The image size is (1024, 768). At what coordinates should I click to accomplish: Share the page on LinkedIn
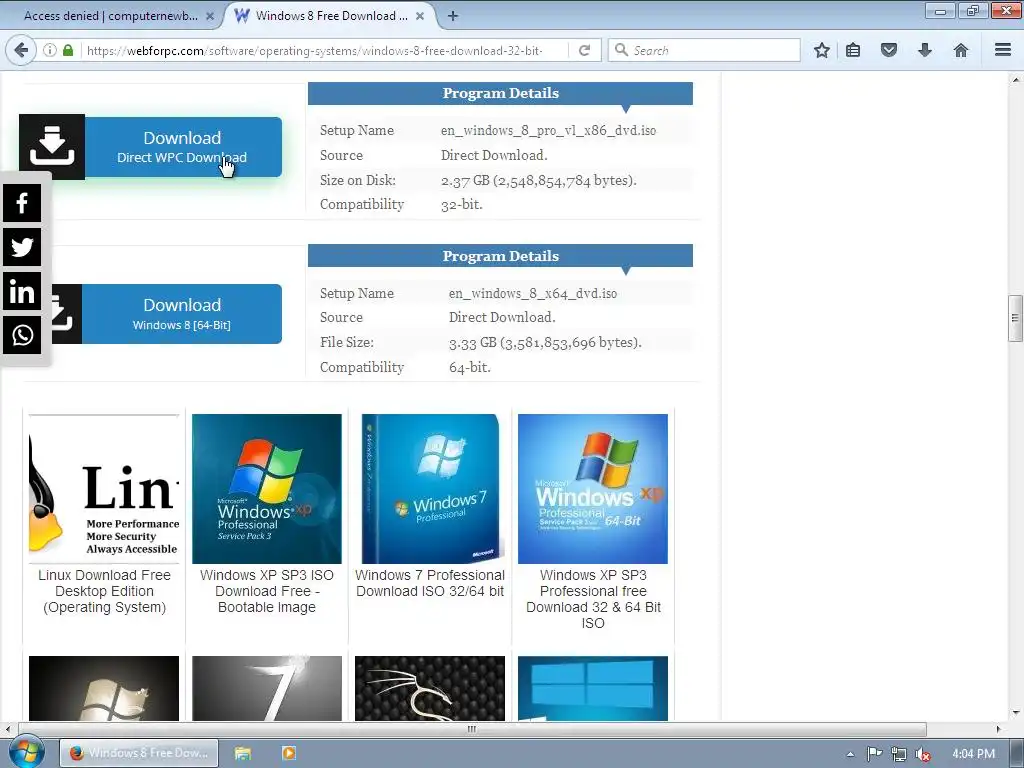22,291
